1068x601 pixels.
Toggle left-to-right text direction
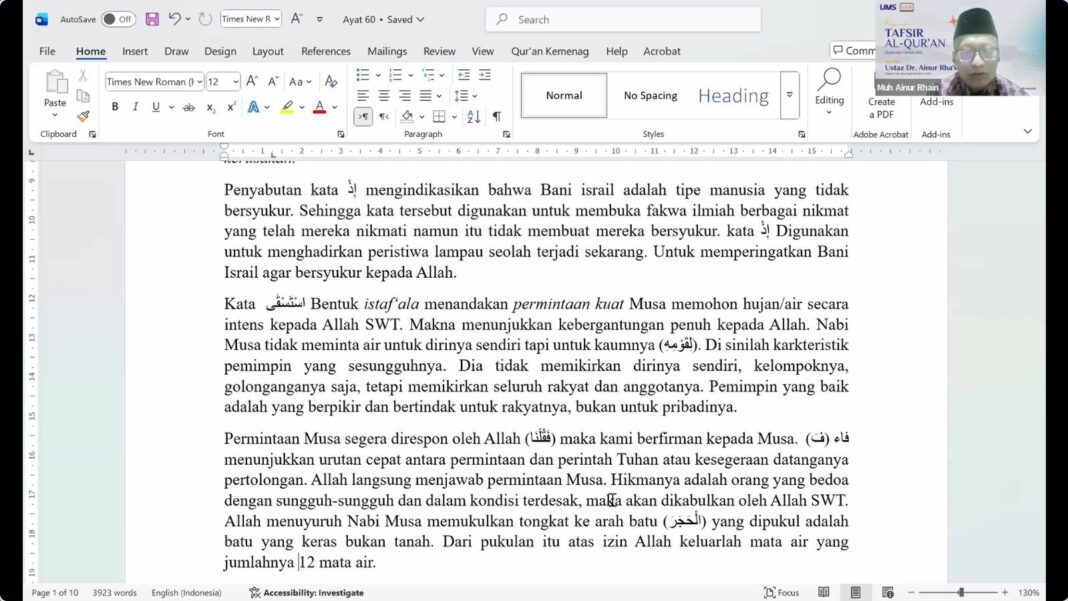pyautogui.click(x=363, y=117)
